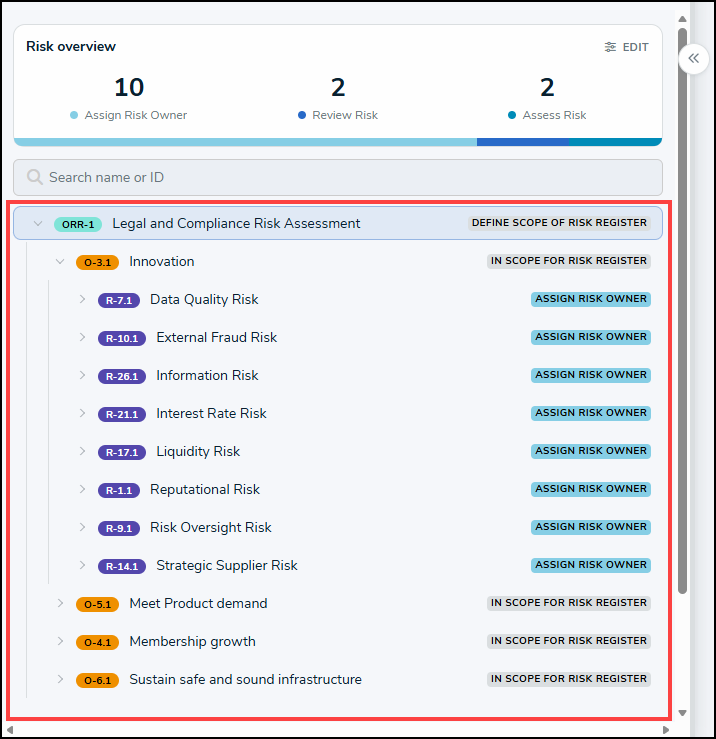Click the R-9.1 ID badge
Screen dimensions: 716x739
click(x=119, y=528)
